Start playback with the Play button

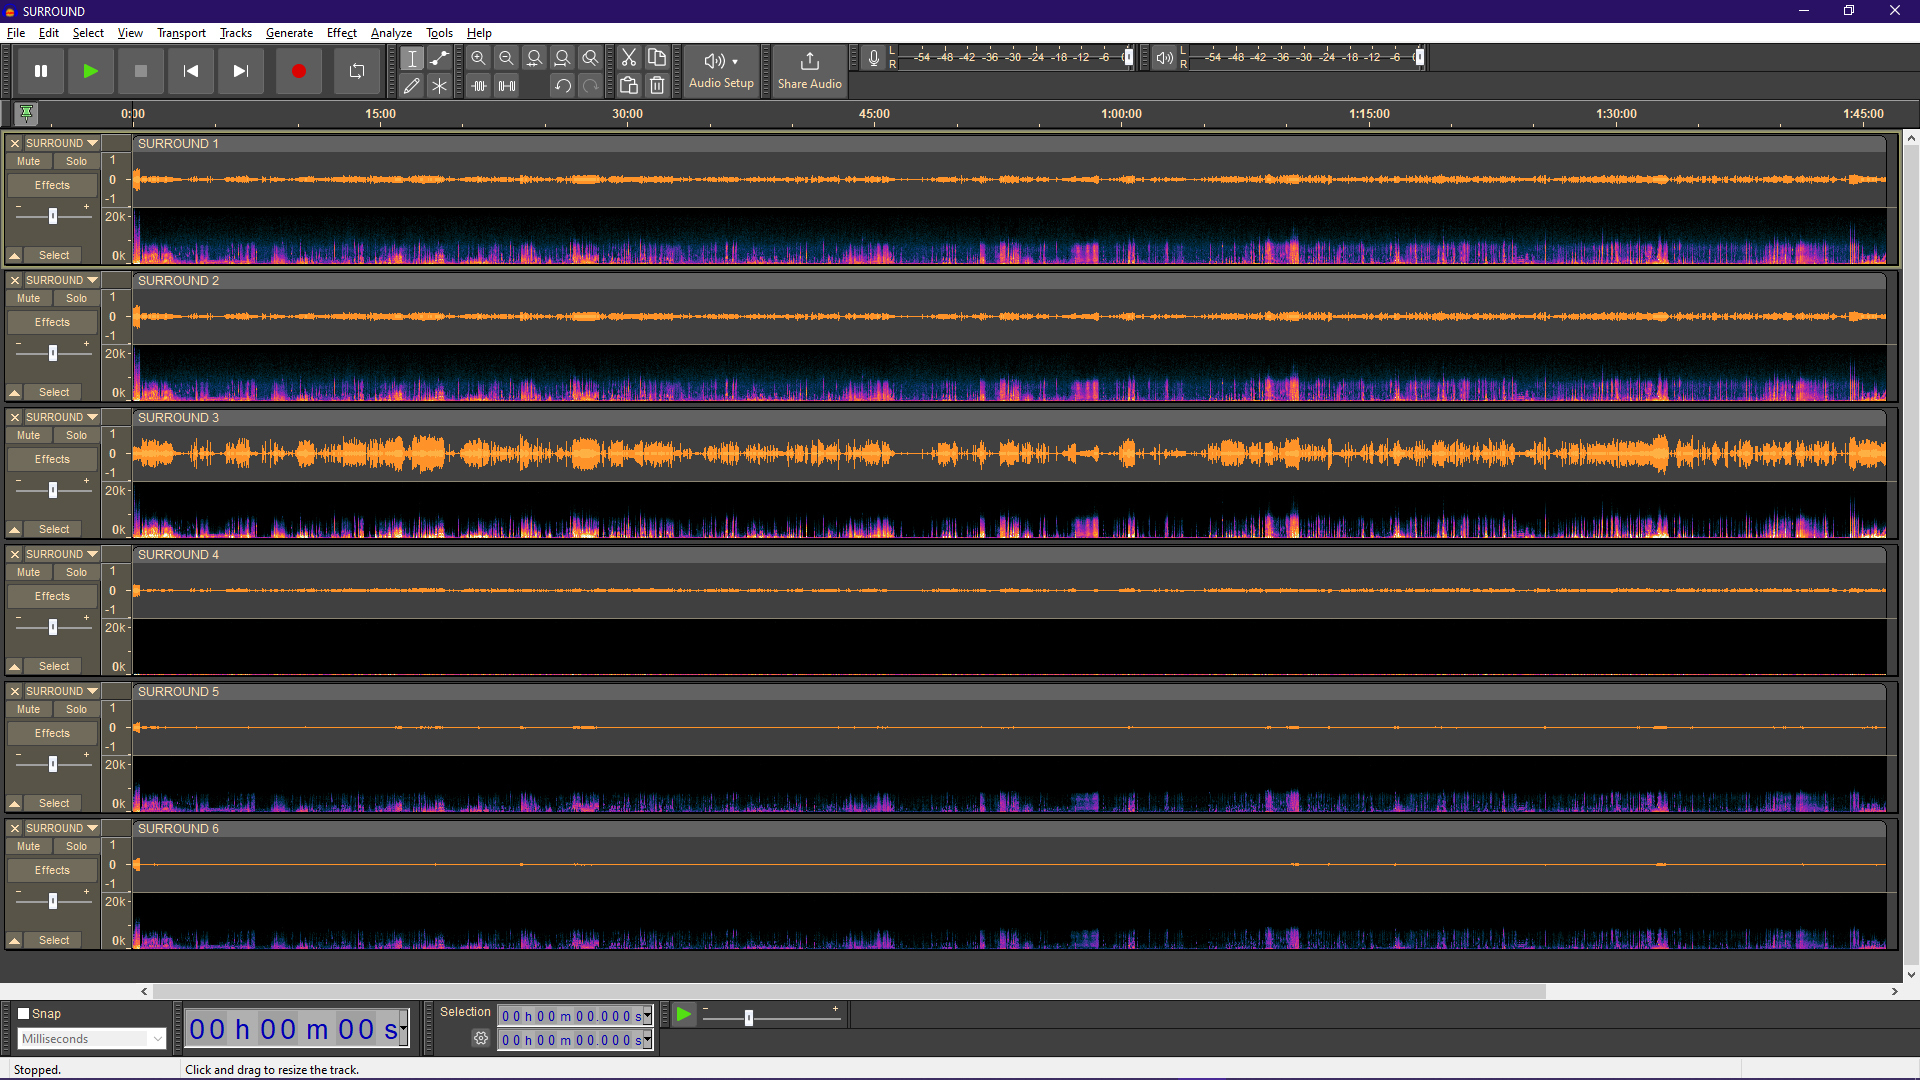point(91,71)
